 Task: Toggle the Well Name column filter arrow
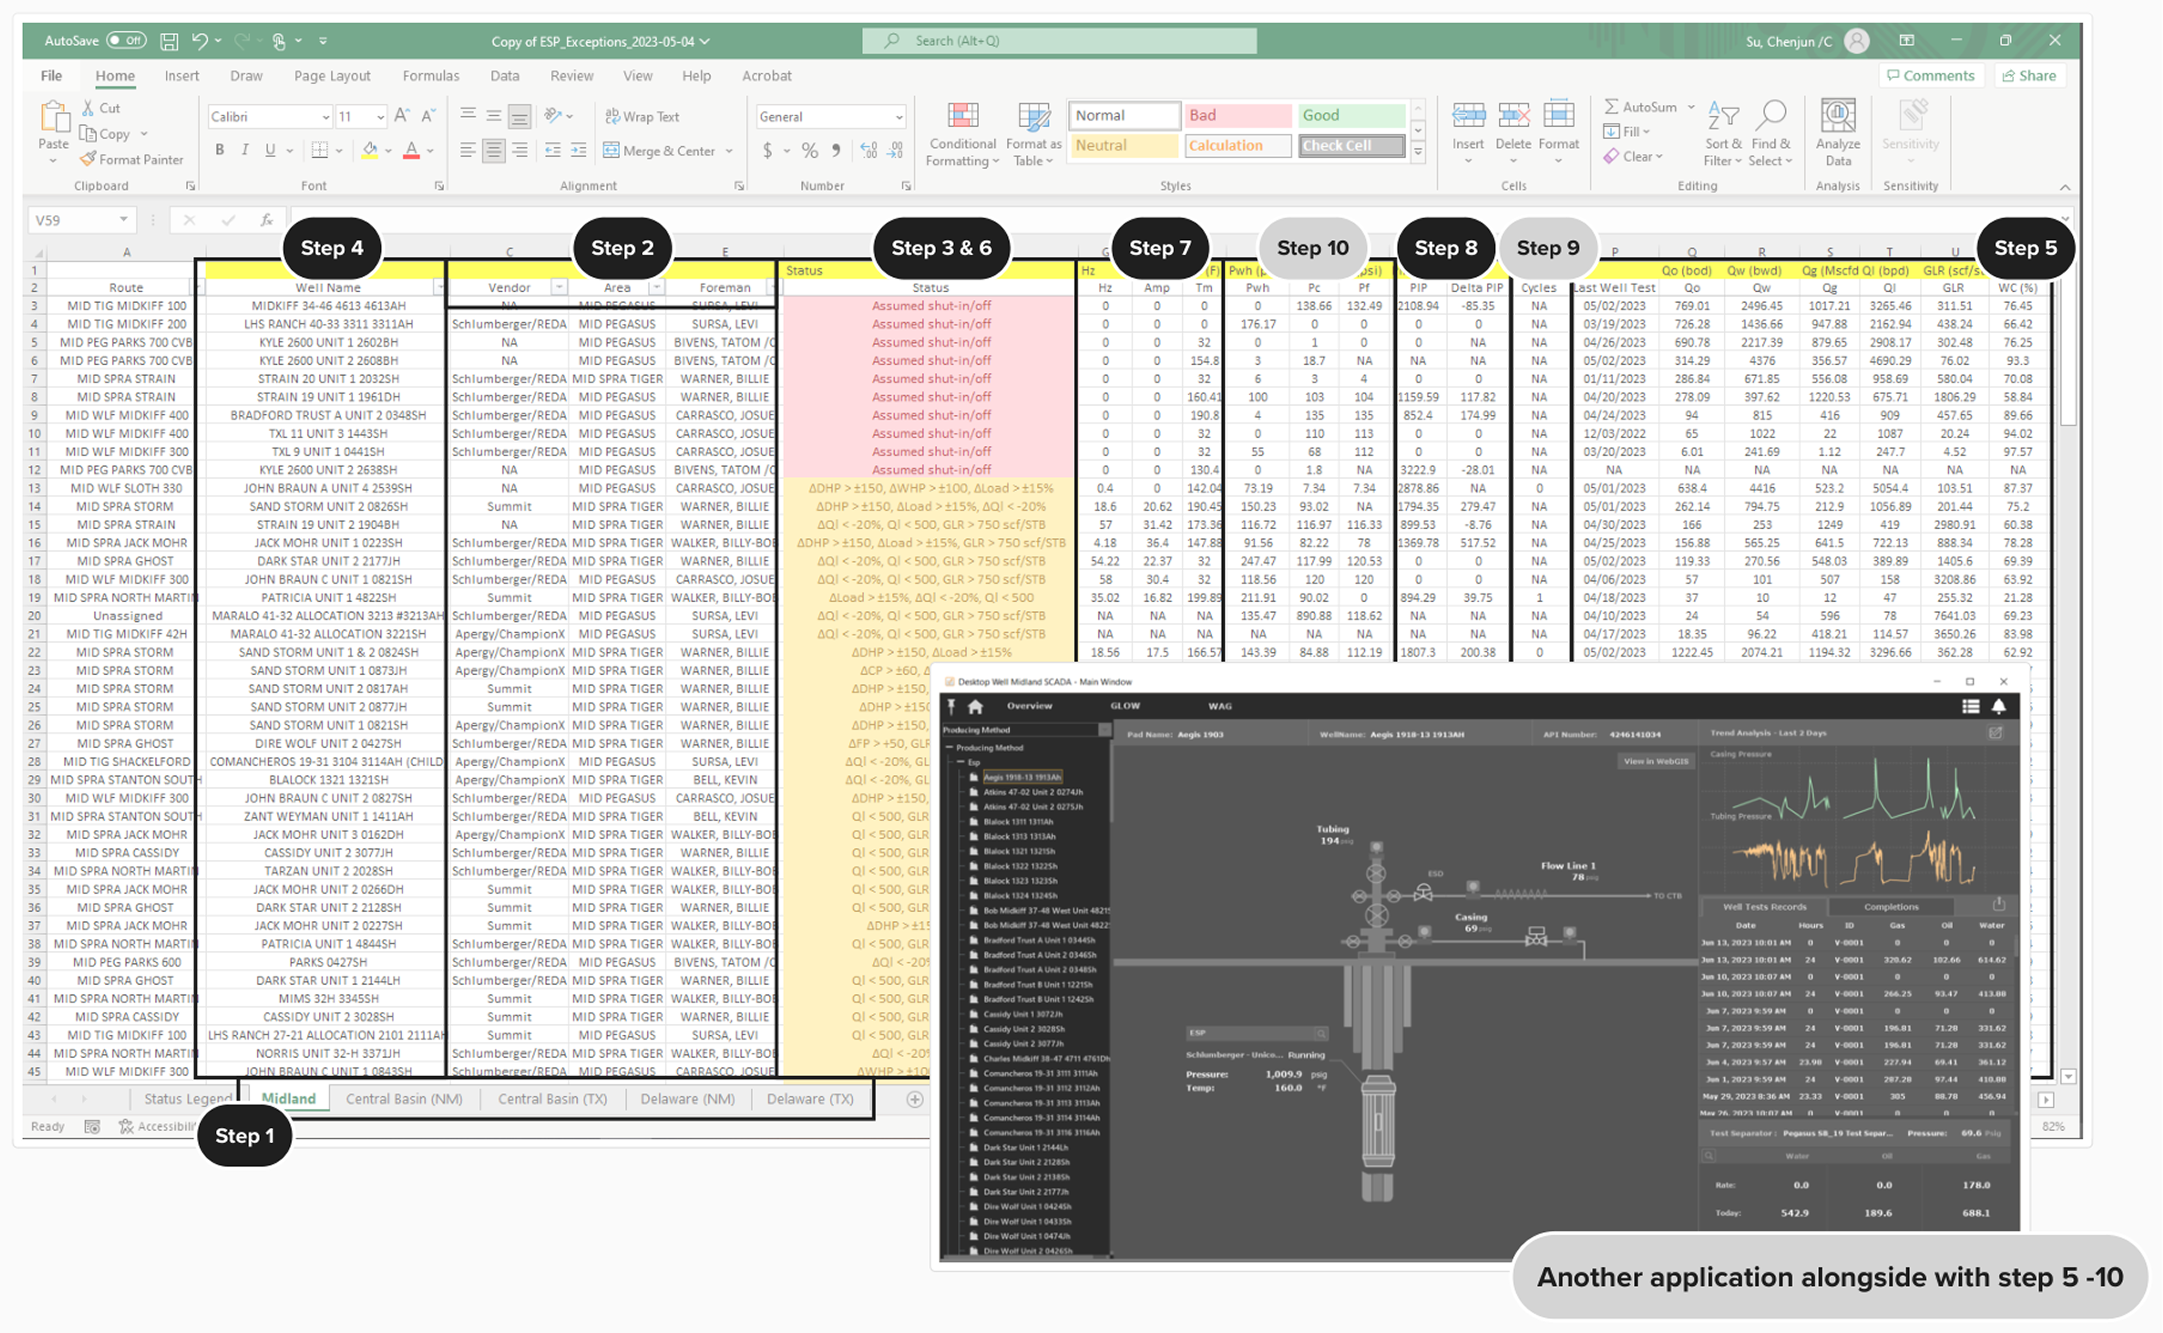439,288
